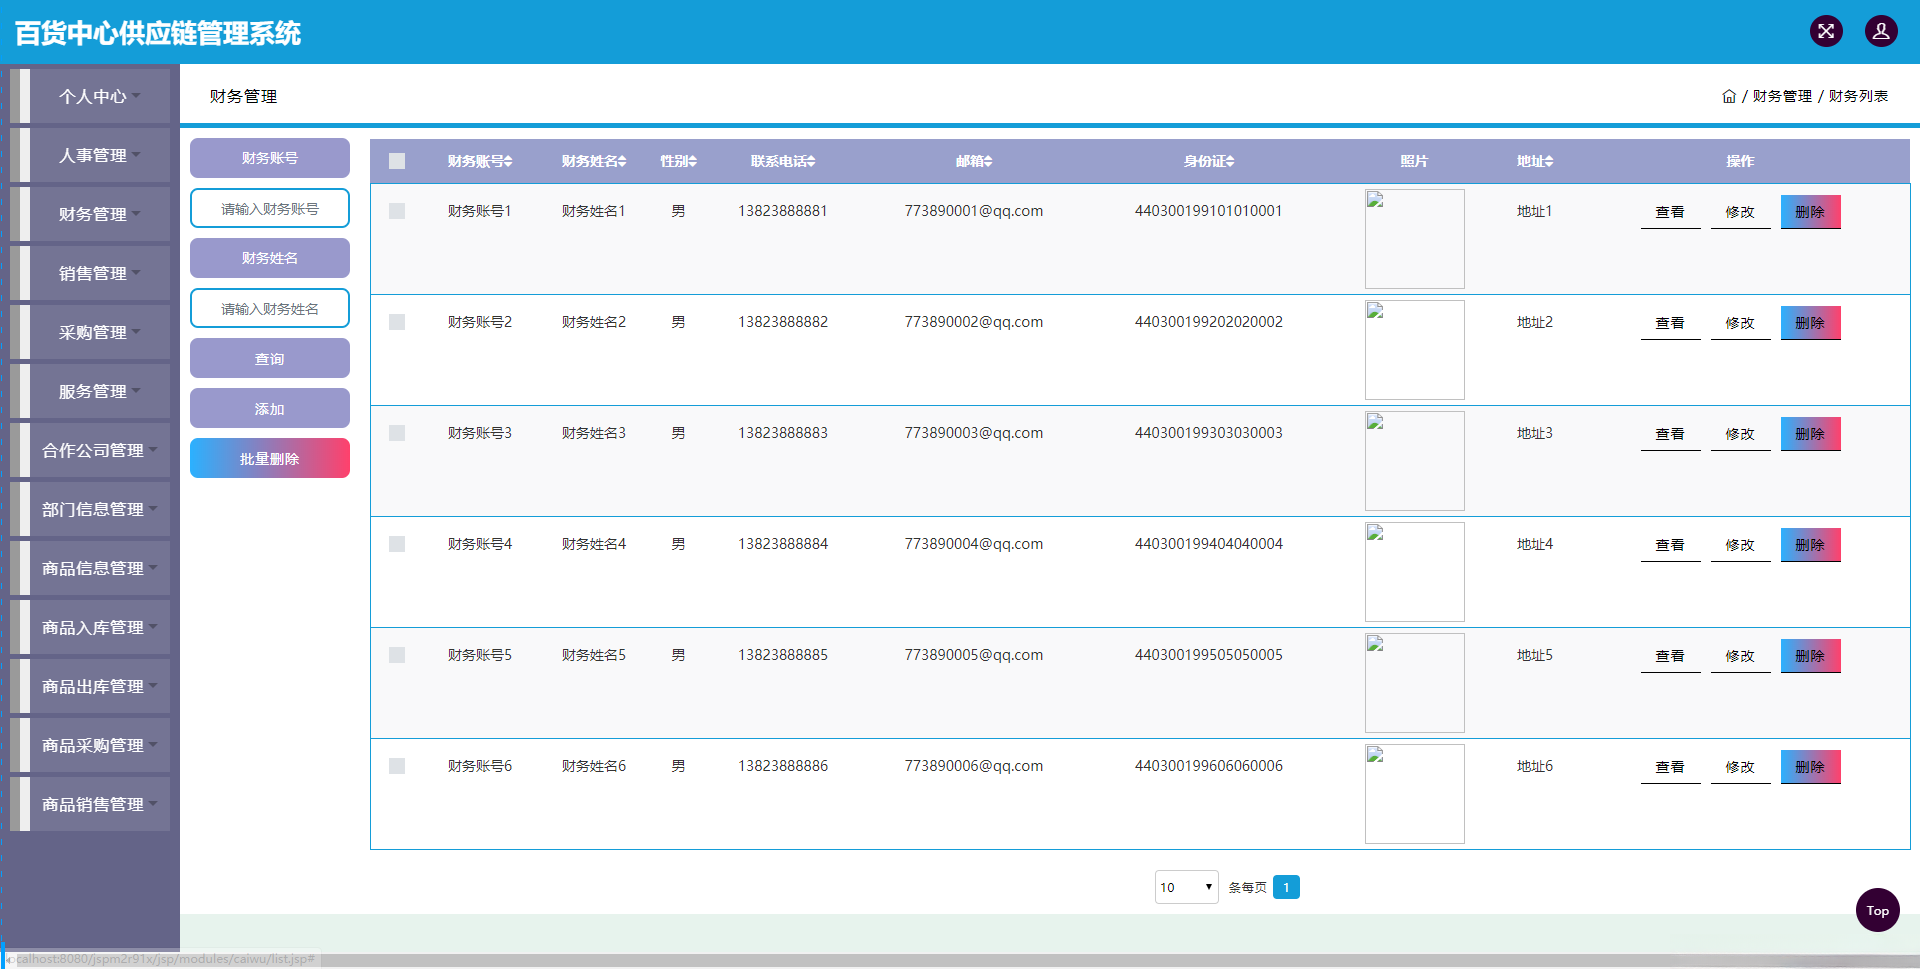The height and width of the screenshot is (969, 1920).
Task: Expand the 合作公司管理 sidebar menu
Action: (x=90, y=450)
